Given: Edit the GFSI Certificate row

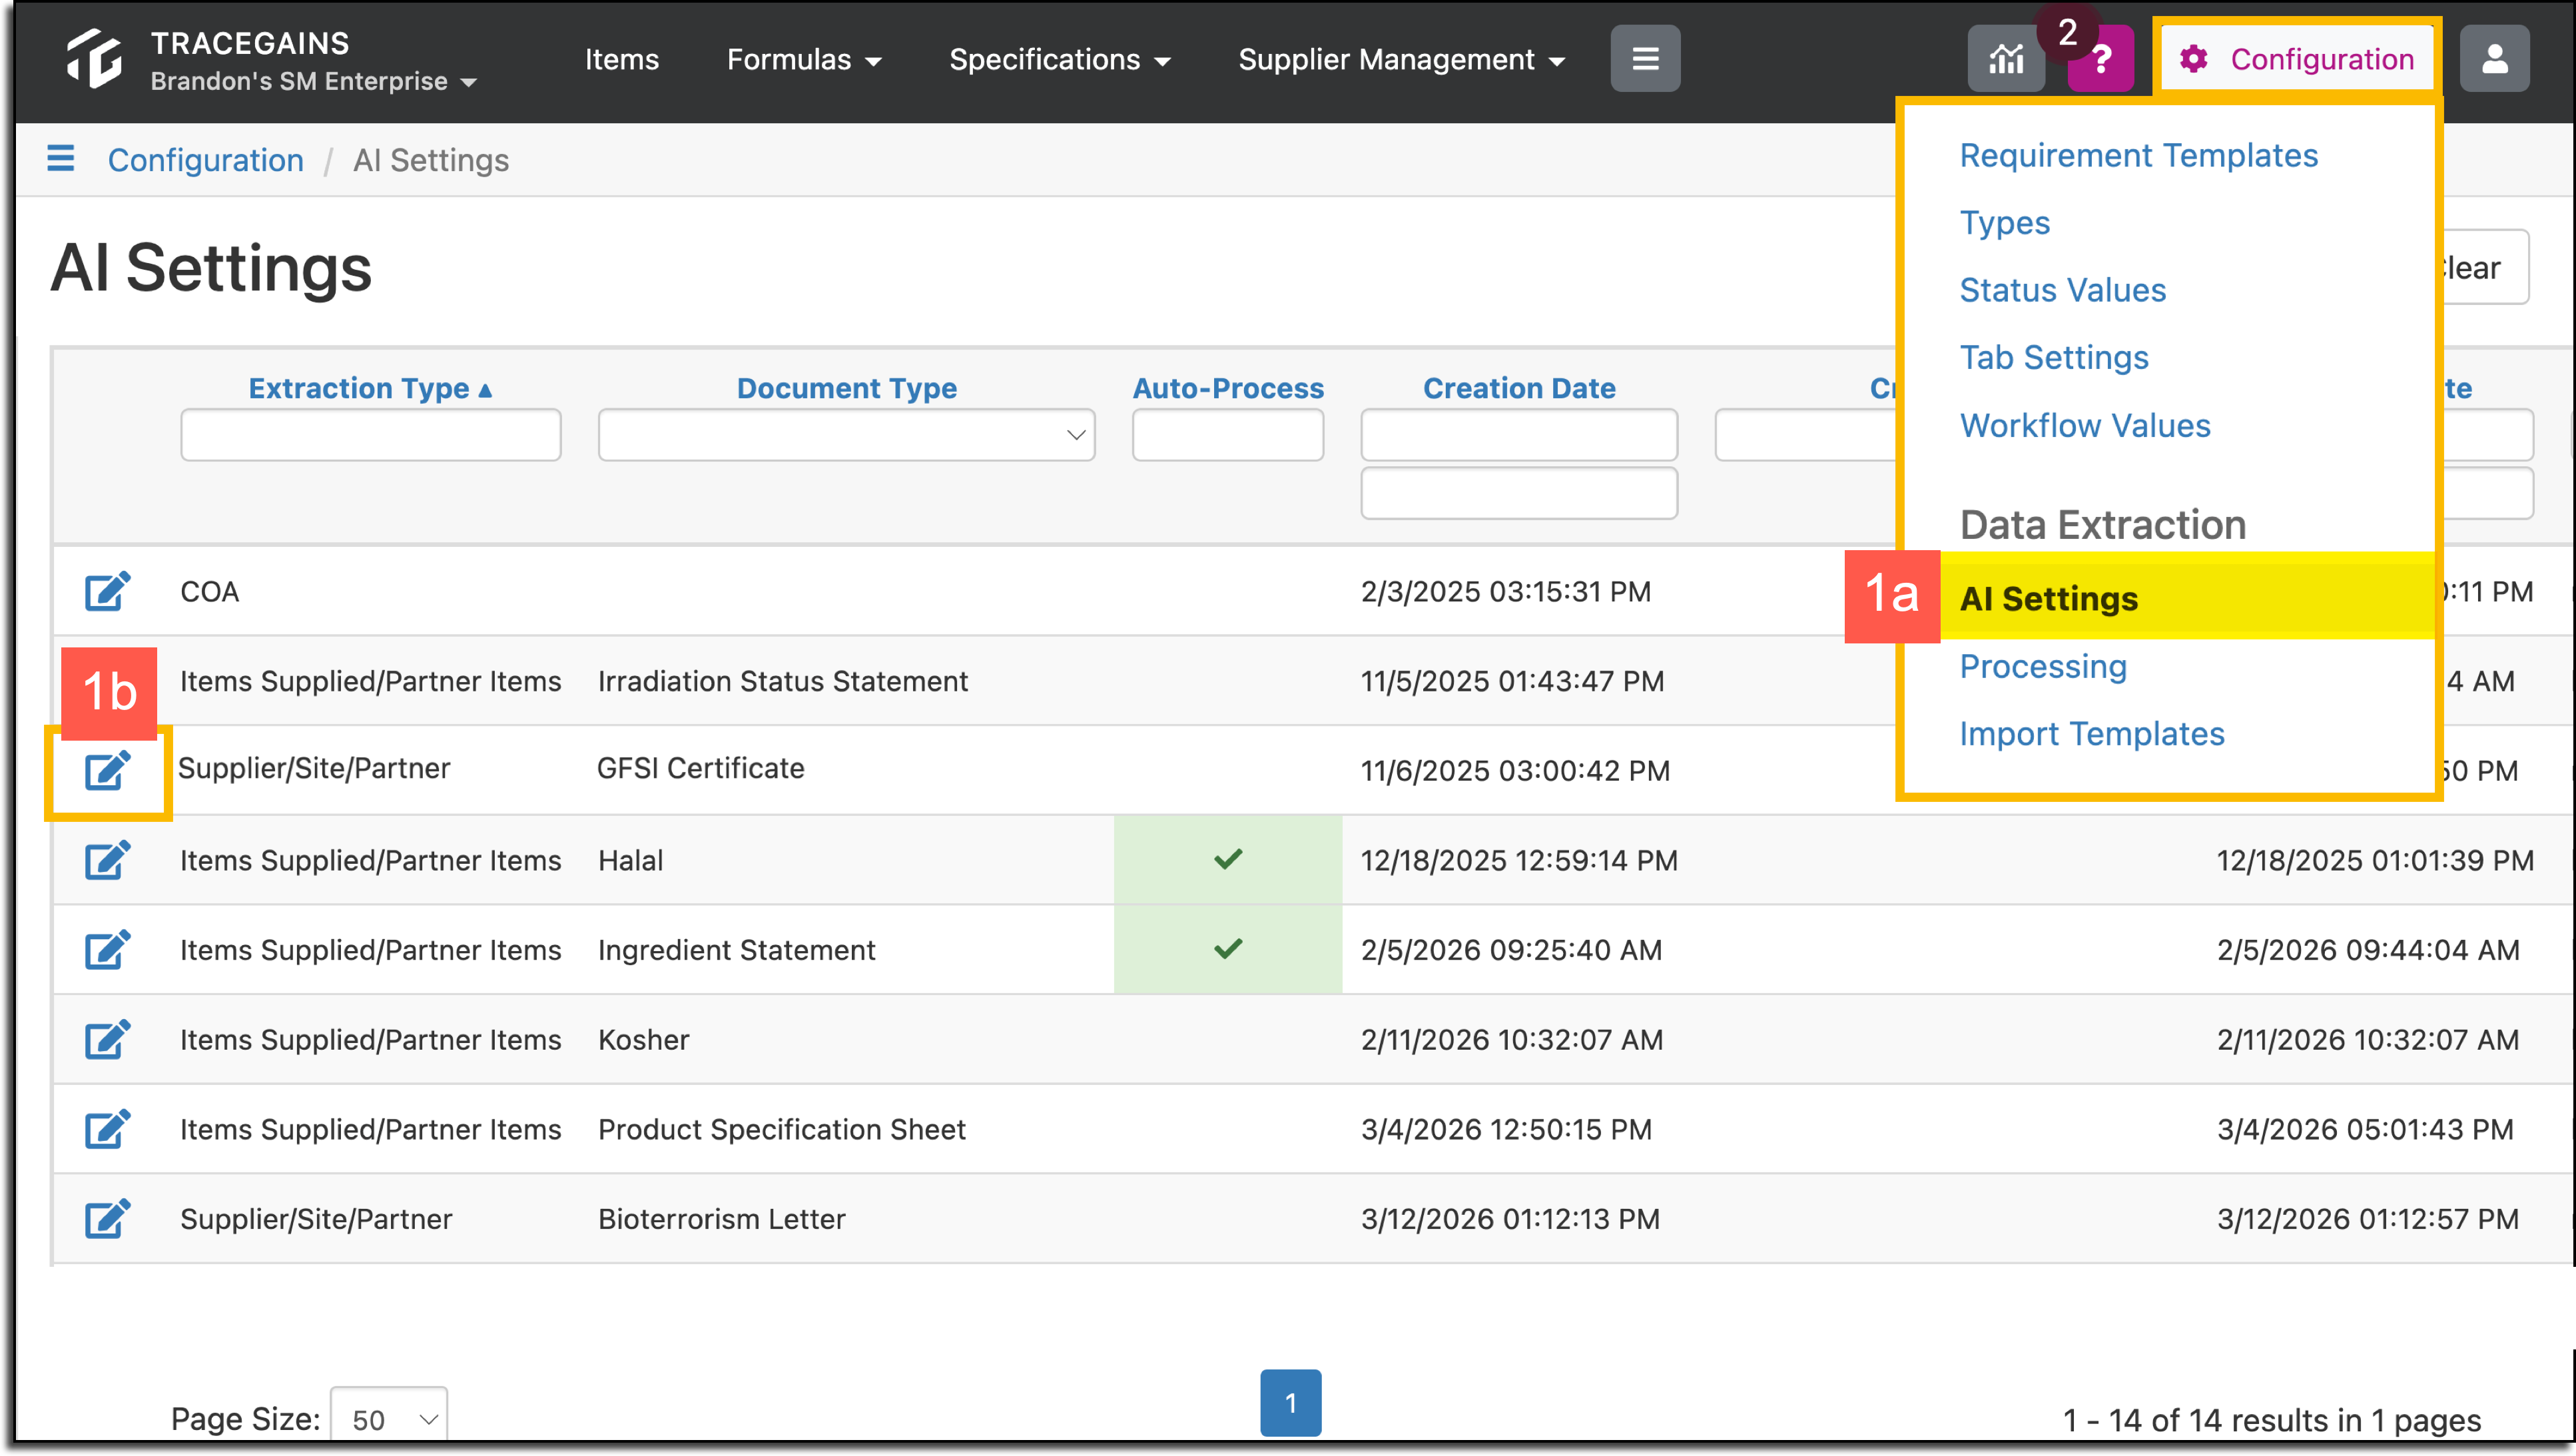Looking at the screenshot, I should 107,770.
